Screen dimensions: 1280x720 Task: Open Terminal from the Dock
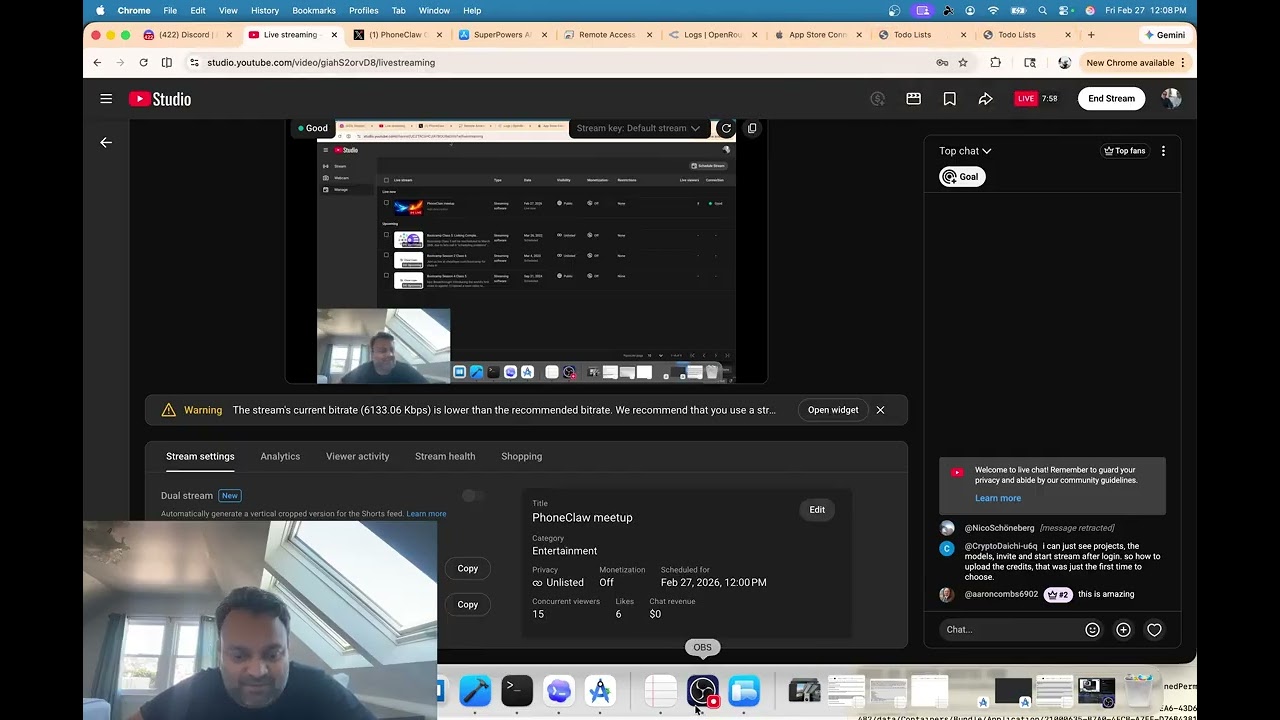coord(517,690)
